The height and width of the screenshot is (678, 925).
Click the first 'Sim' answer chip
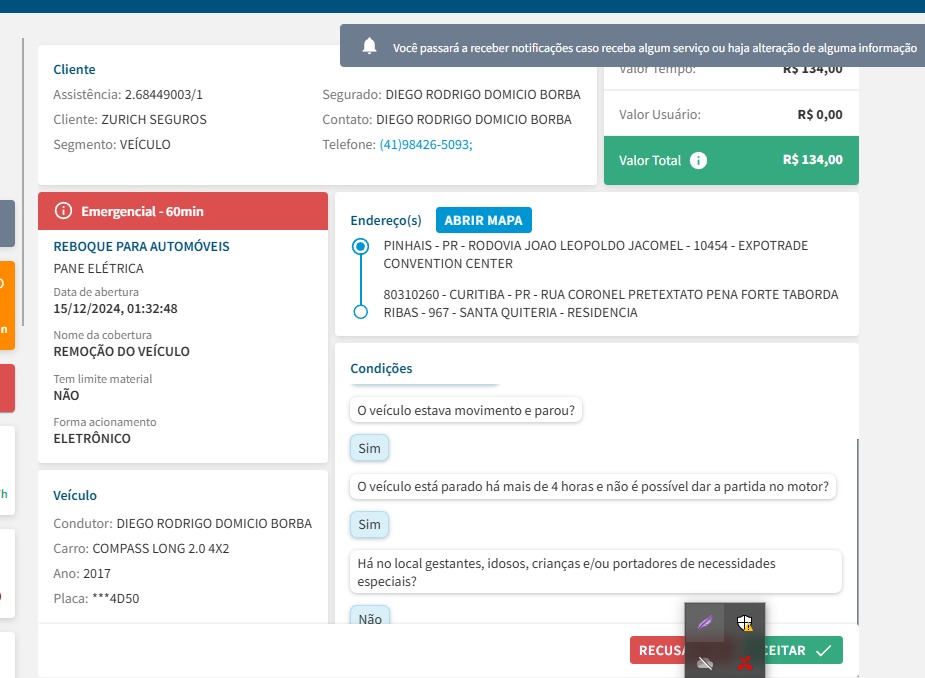click(369, 448)
